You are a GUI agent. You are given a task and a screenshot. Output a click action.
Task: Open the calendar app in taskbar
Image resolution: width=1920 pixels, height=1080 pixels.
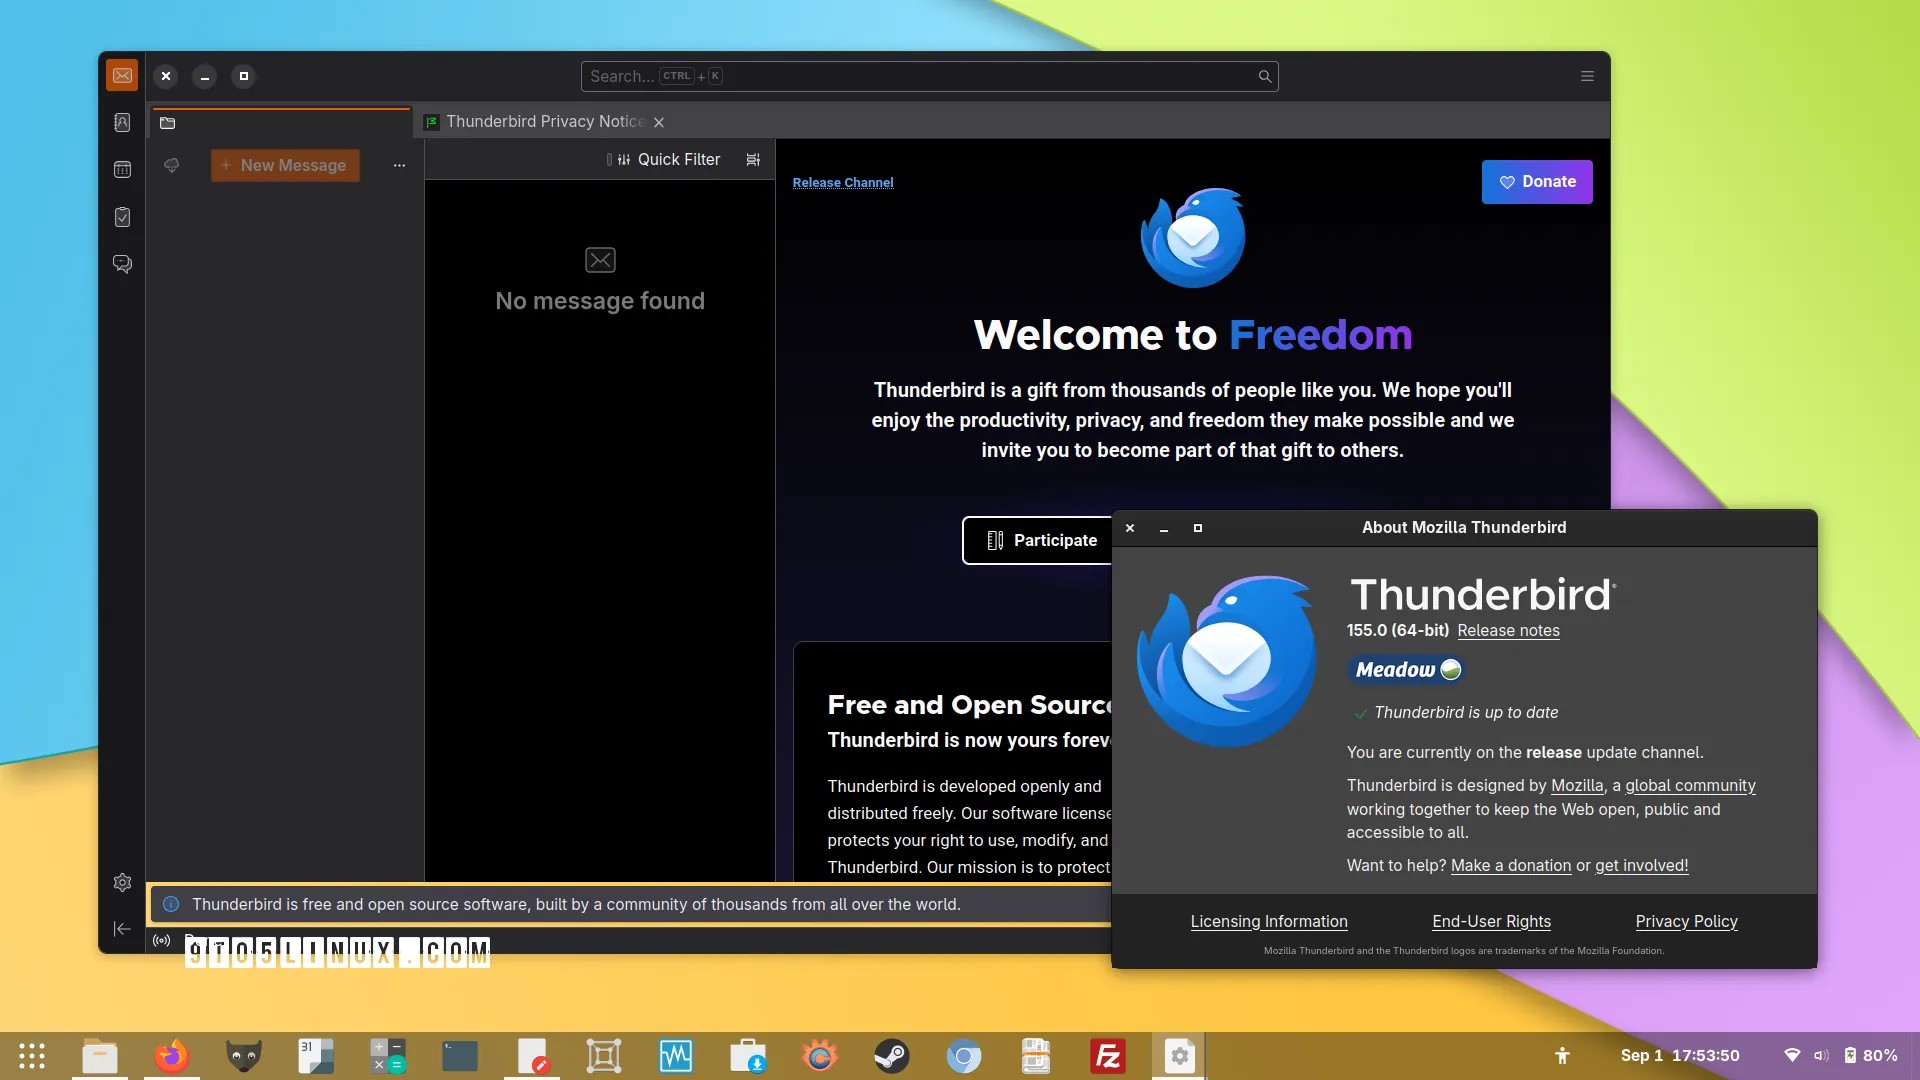316,1056
